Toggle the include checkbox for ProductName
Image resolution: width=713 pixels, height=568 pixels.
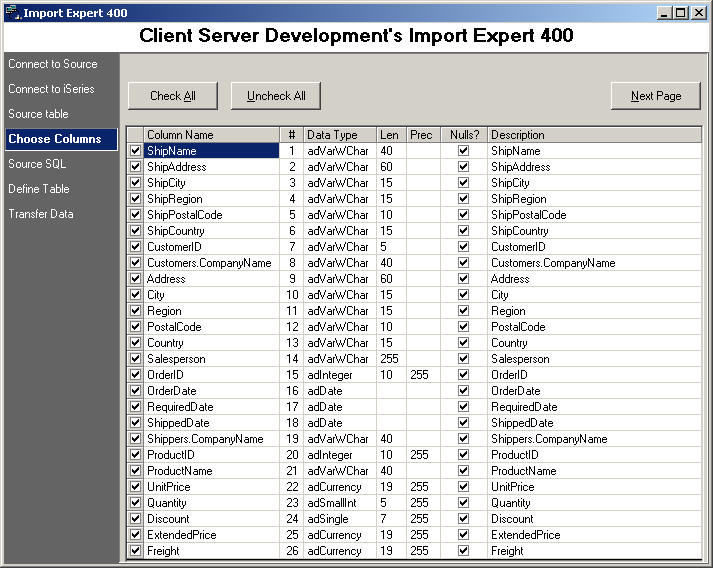pos(136,471)
